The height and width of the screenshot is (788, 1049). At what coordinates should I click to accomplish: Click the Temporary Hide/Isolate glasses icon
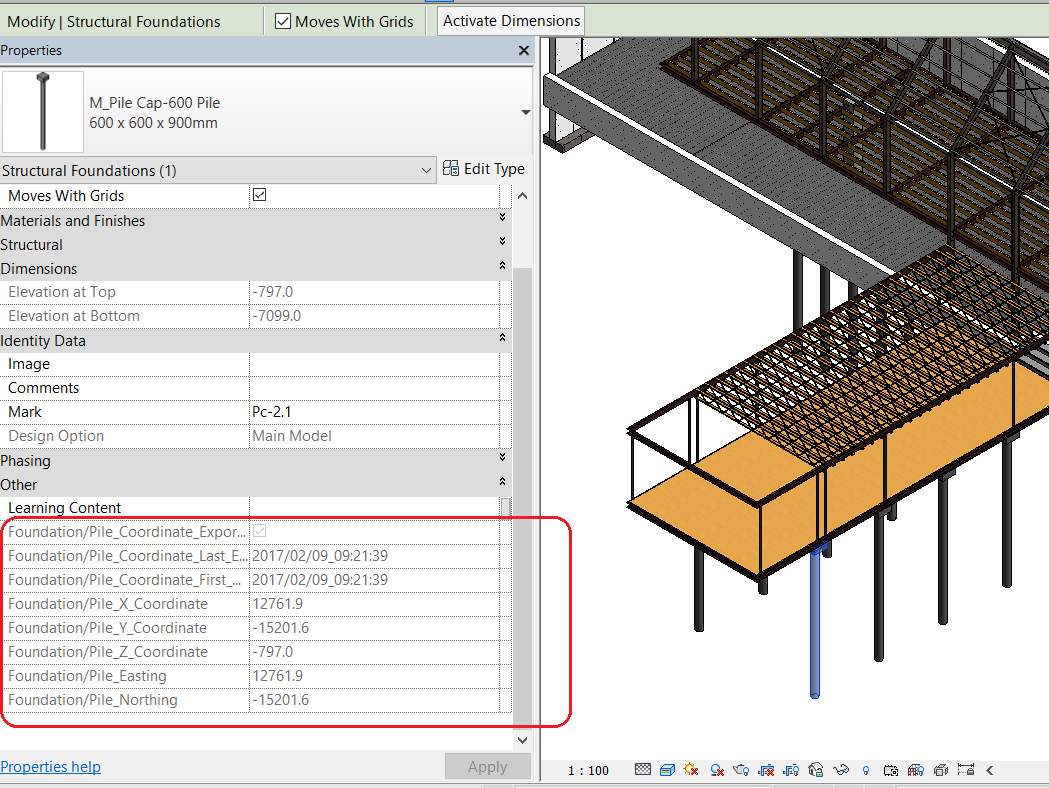coord(842,770)
